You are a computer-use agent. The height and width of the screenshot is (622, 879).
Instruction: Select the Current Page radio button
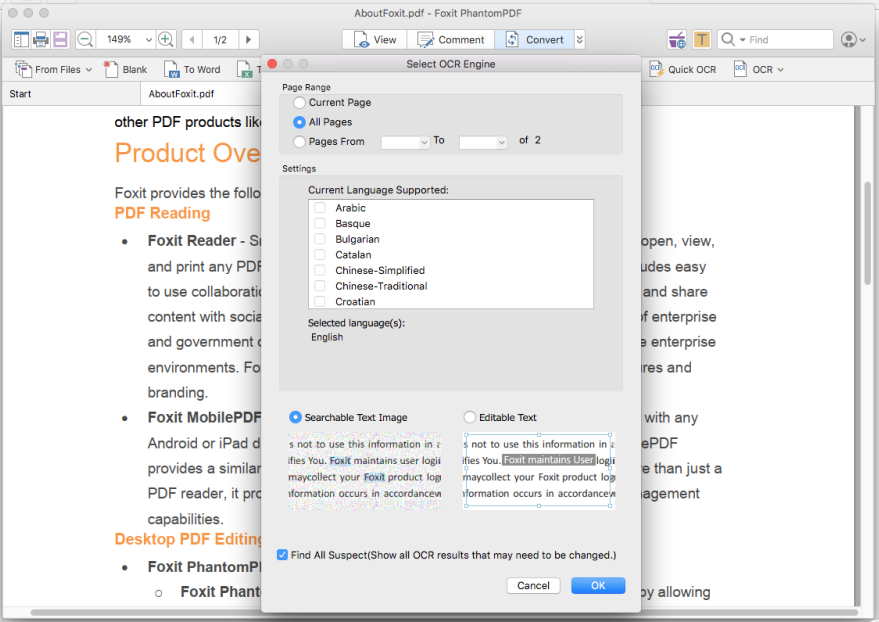(x=299, y=103)
